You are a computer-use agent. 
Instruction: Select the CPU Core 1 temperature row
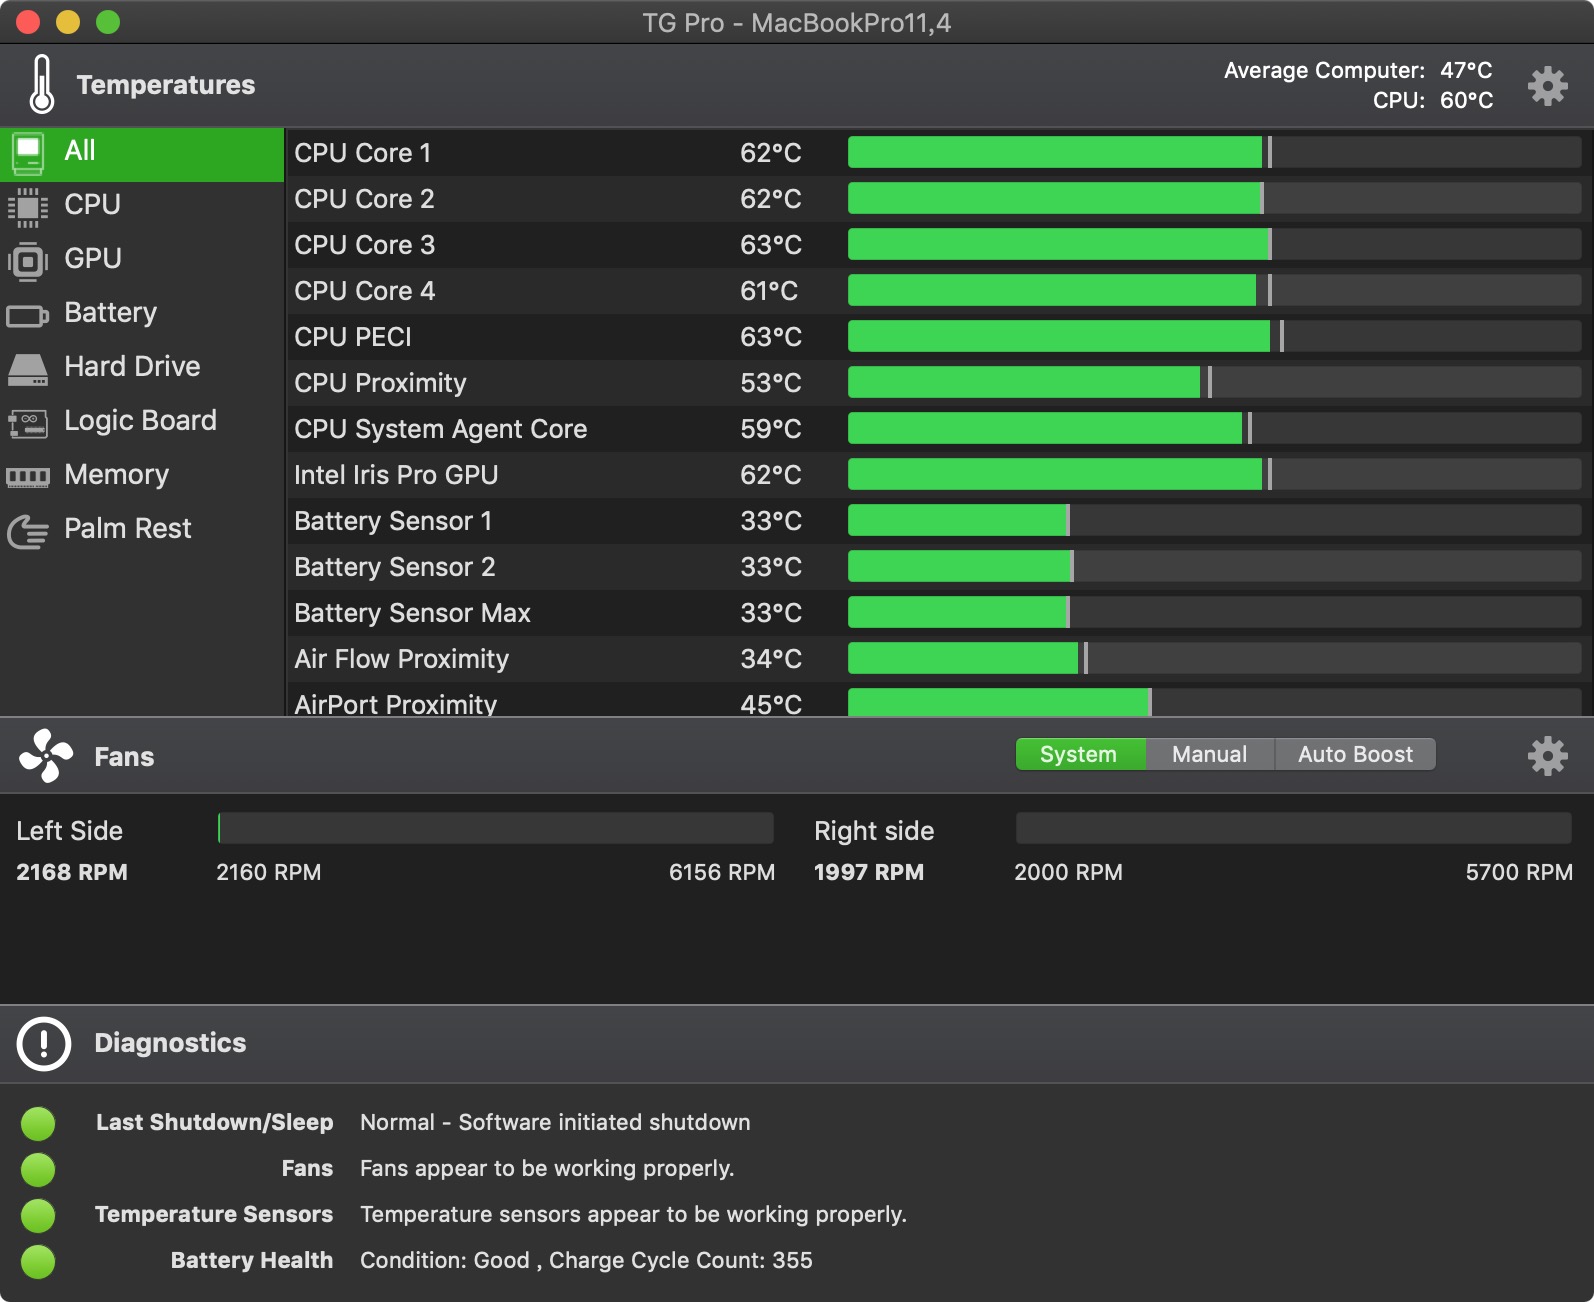[x=938, y=153]
